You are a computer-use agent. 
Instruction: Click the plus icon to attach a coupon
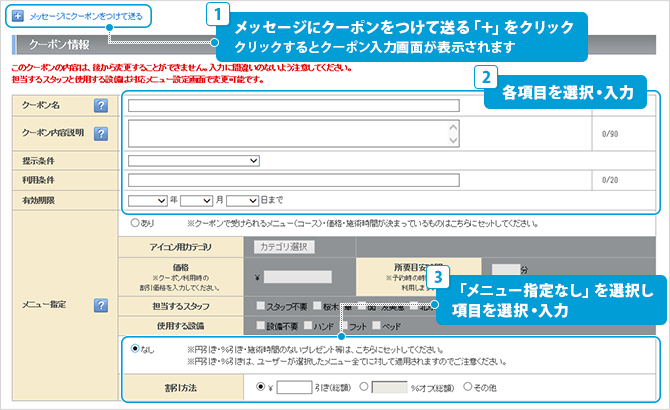19,17
